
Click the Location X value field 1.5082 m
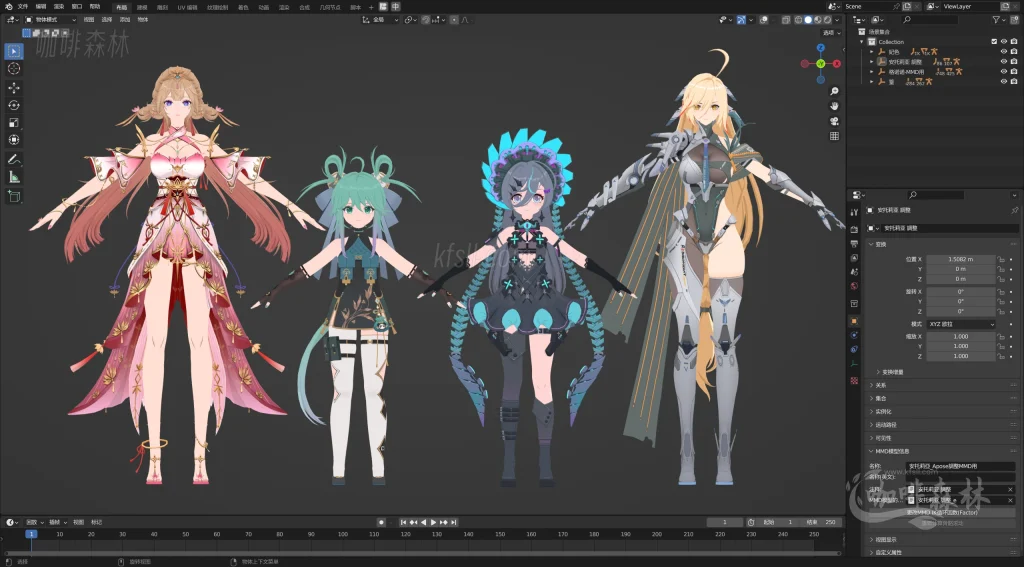(x=961, y=259)
